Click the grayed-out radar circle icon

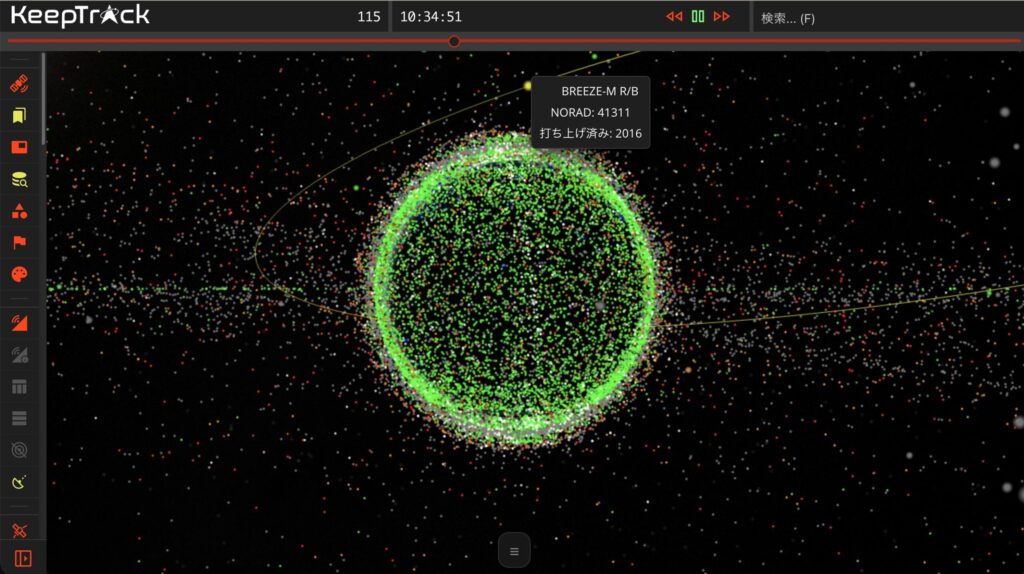tap(19, 450)
